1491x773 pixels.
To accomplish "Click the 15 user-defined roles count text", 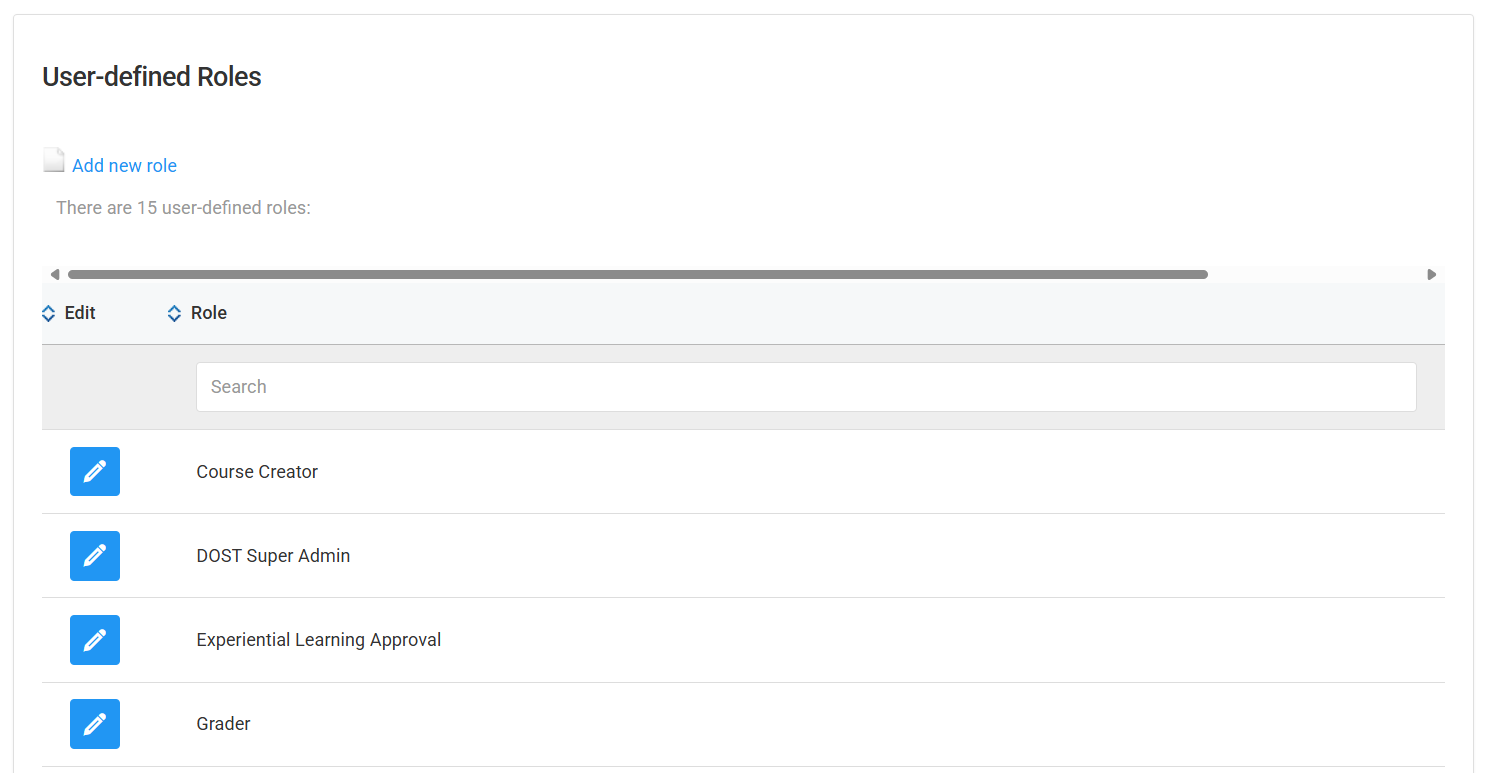I will click(183, 208).
